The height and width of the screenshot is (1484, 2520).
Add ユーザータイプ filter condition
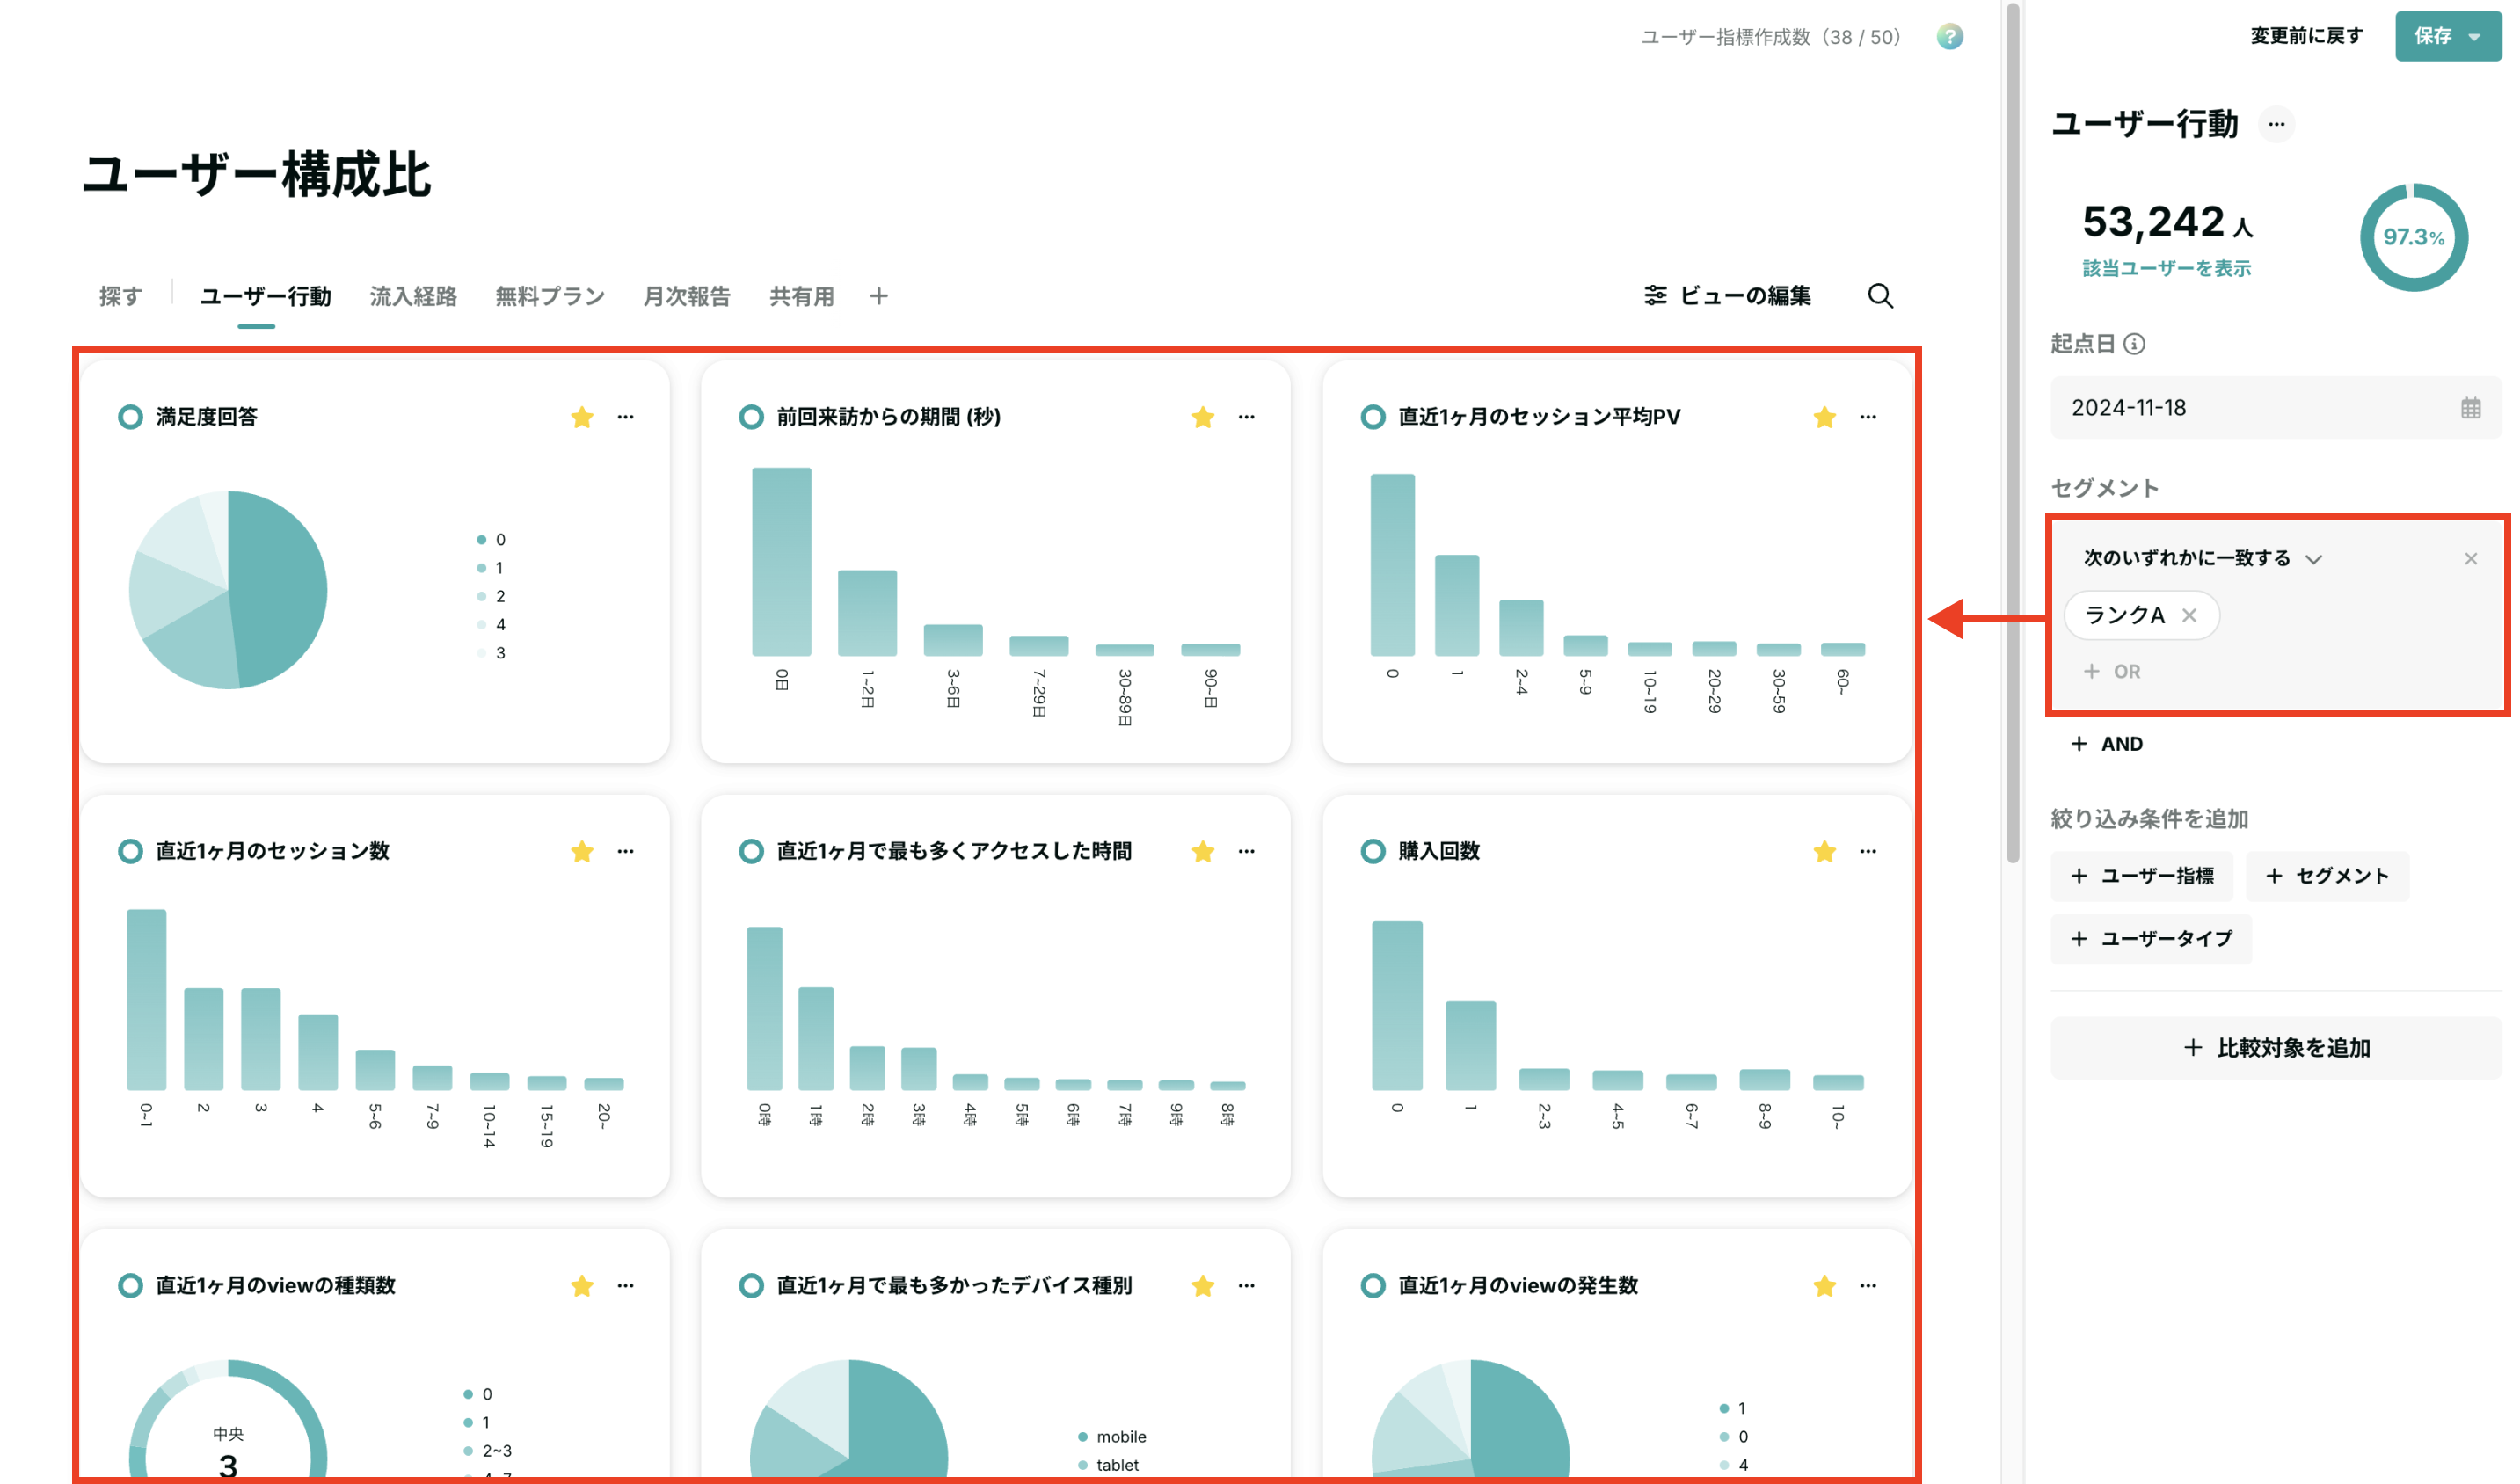2151,939
